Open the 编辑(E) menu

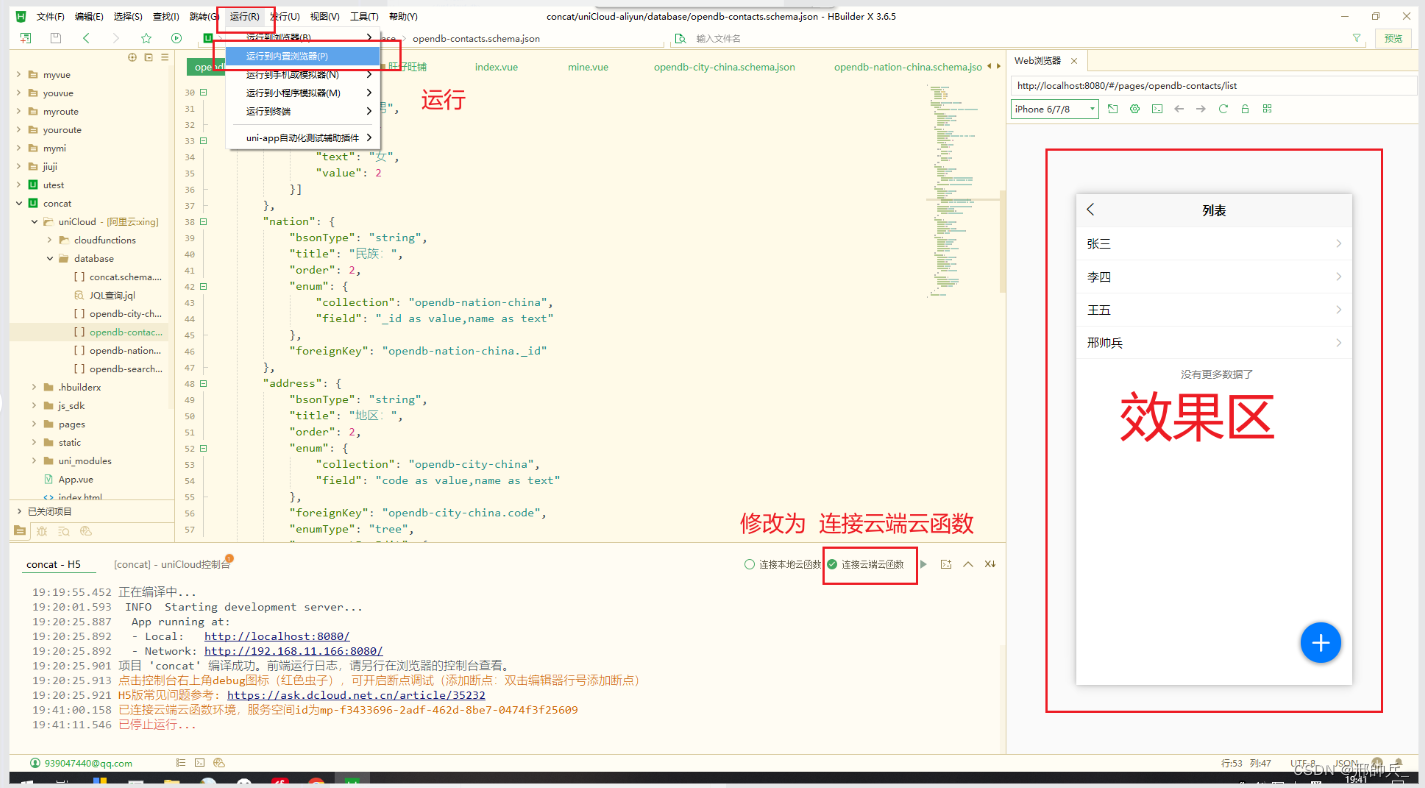click(89, 16)
